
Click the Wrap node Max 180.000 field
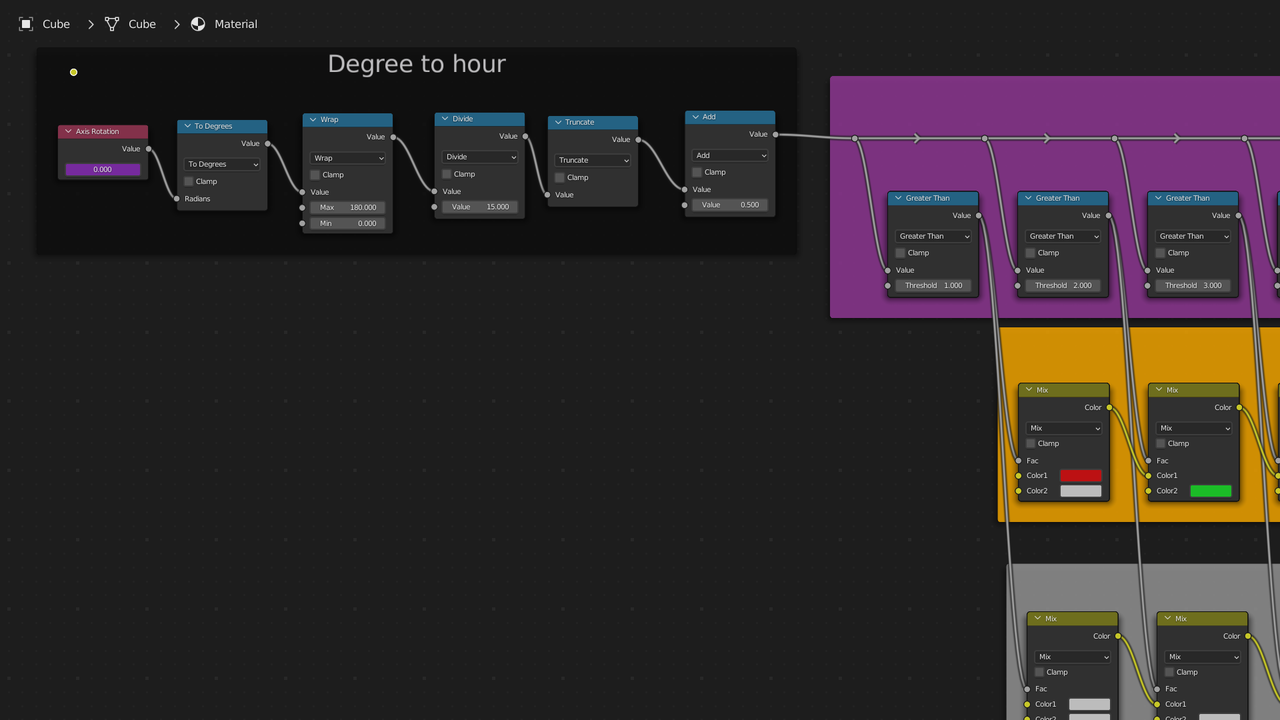tap(348, 207)
